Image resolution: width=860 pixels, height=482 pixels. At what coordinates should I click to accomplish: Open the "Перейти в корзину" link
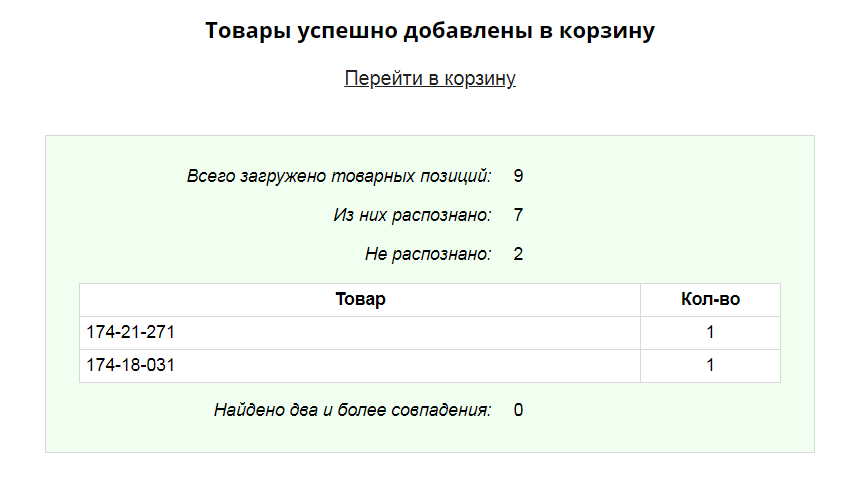click(x=430, y=79)
